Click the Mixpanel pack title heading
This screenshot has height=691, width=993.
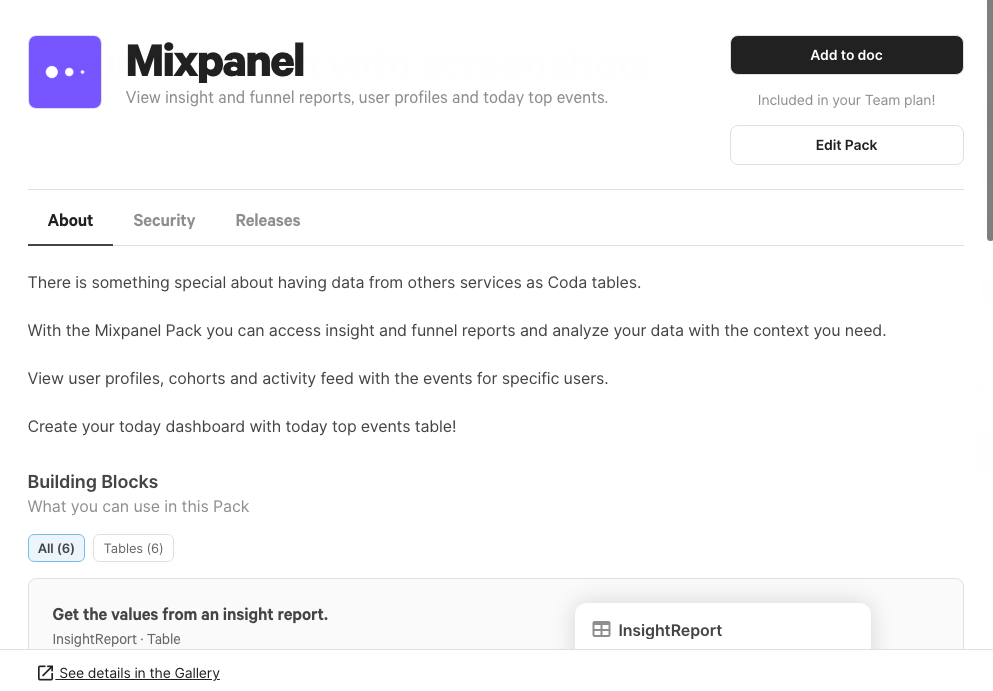point(215,61)
